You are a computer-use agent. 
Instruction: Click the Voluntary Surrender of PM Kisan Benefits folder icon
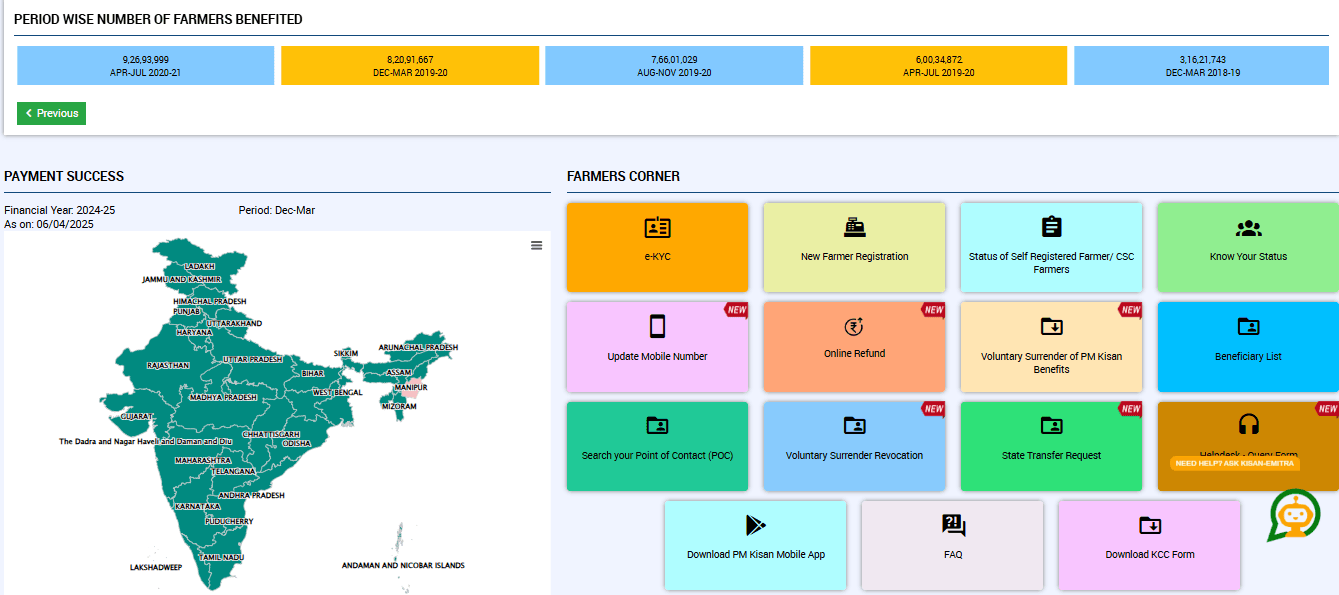point(1051,326)
